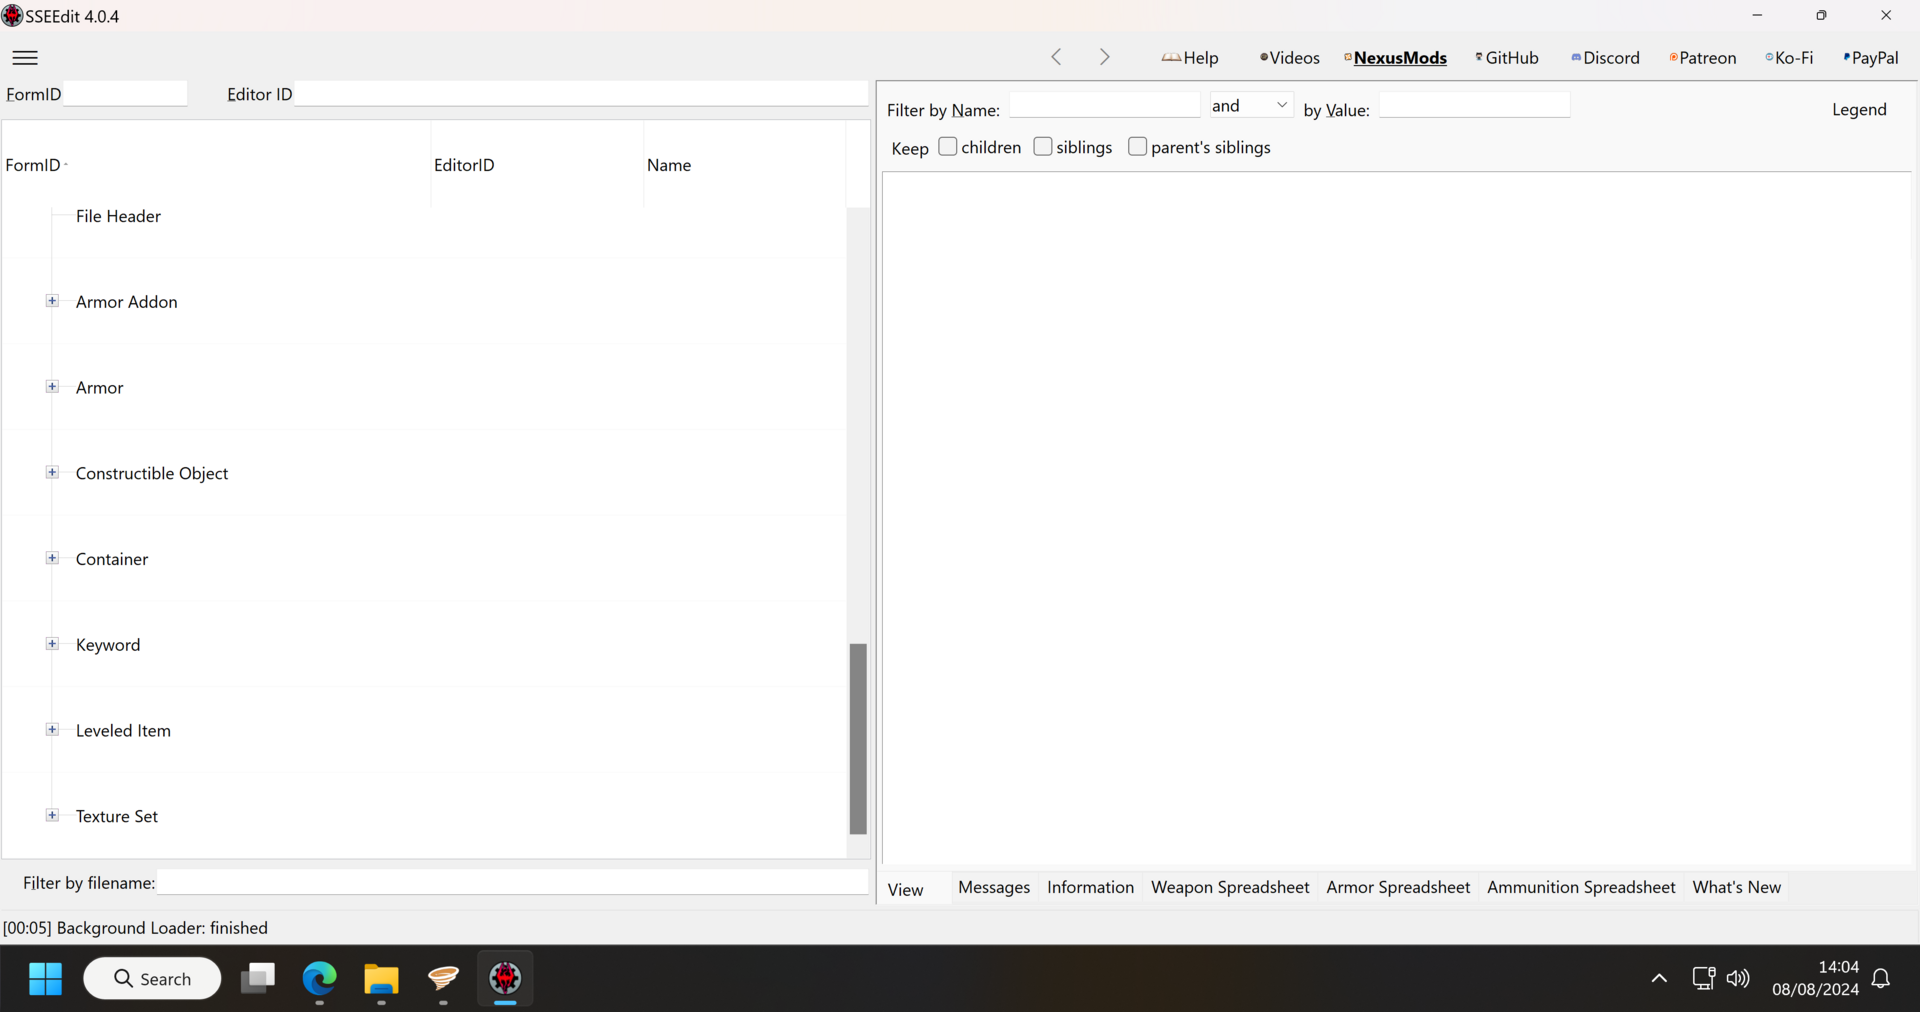Focus the by Value input field

tap(1474, 105)
